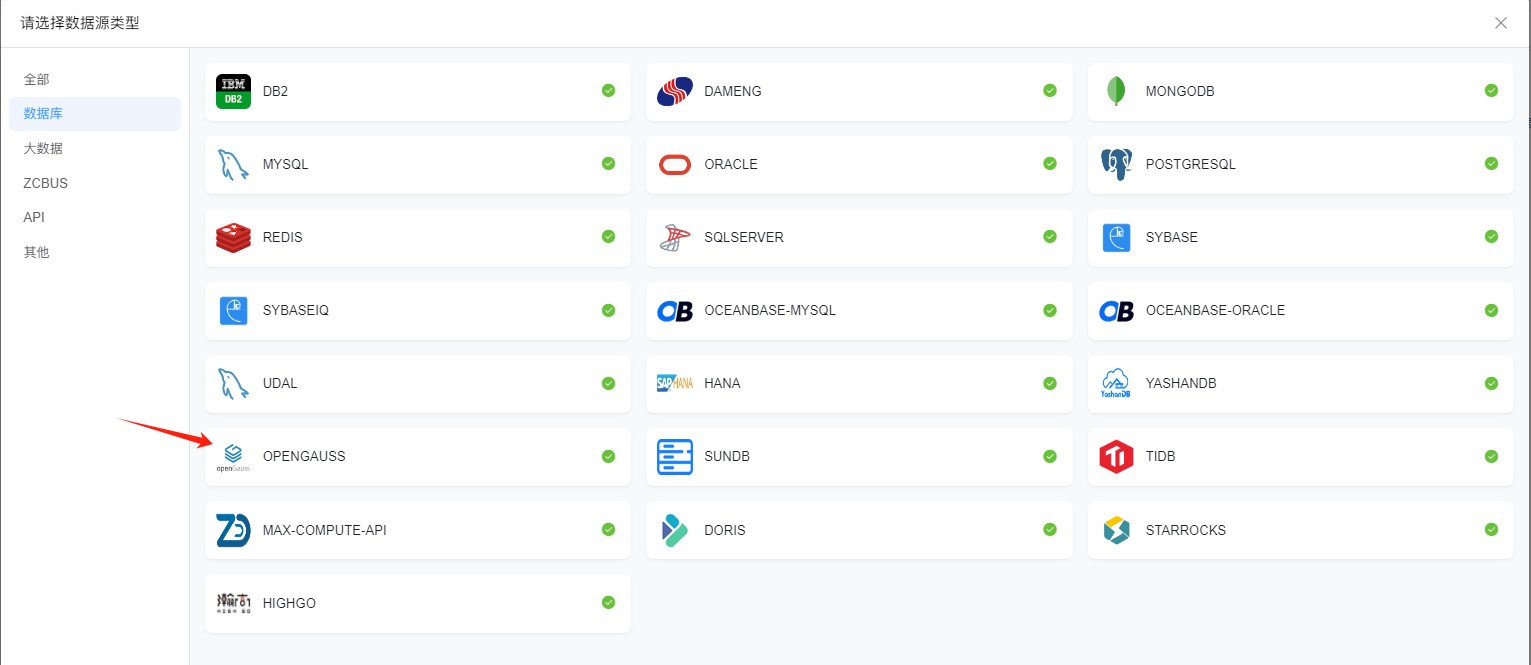The image size is (1531, 665).
Task: Click the green check on HIGHGO card
Action: (x=608, y=603)
